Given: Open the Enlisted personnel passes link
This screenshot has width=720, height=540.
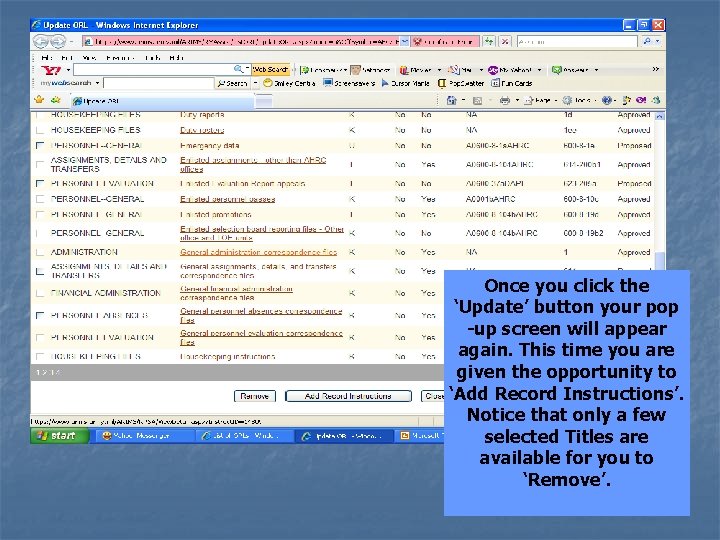Looking at the screenshot, I should (228, 199).
